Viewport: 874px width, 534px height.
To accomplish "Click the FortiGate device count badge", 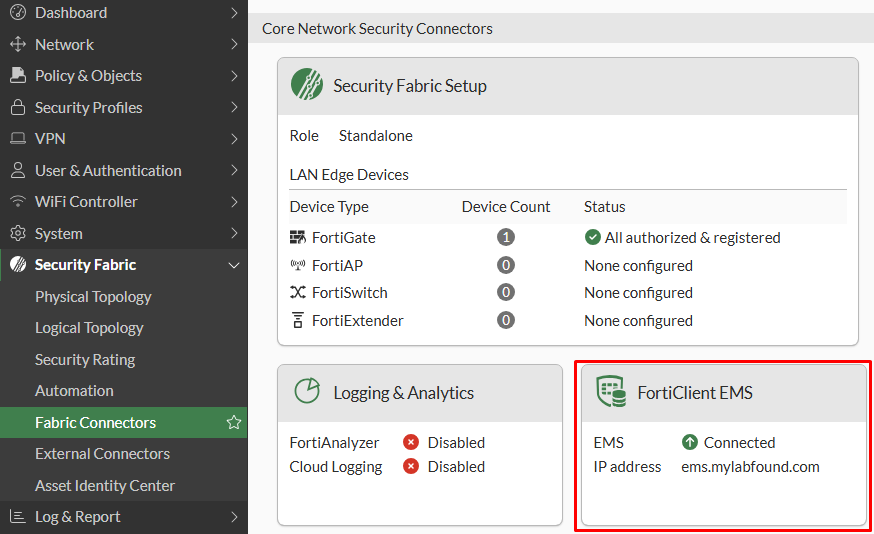I will point(506,237).
